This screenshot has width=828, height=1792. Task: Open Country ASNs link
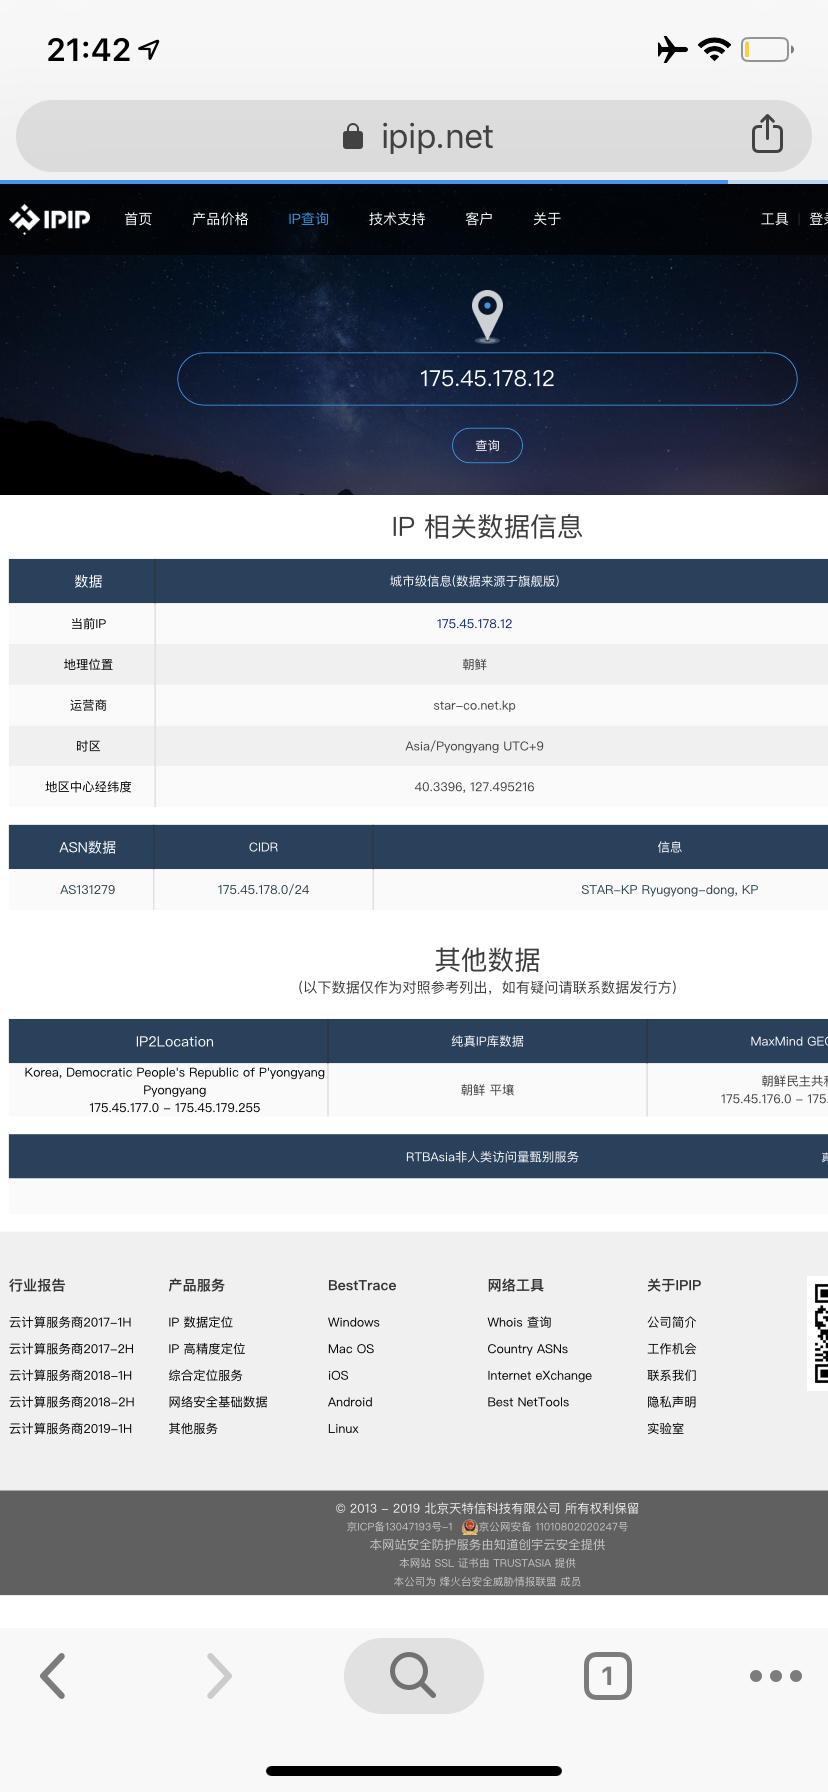528,1349
